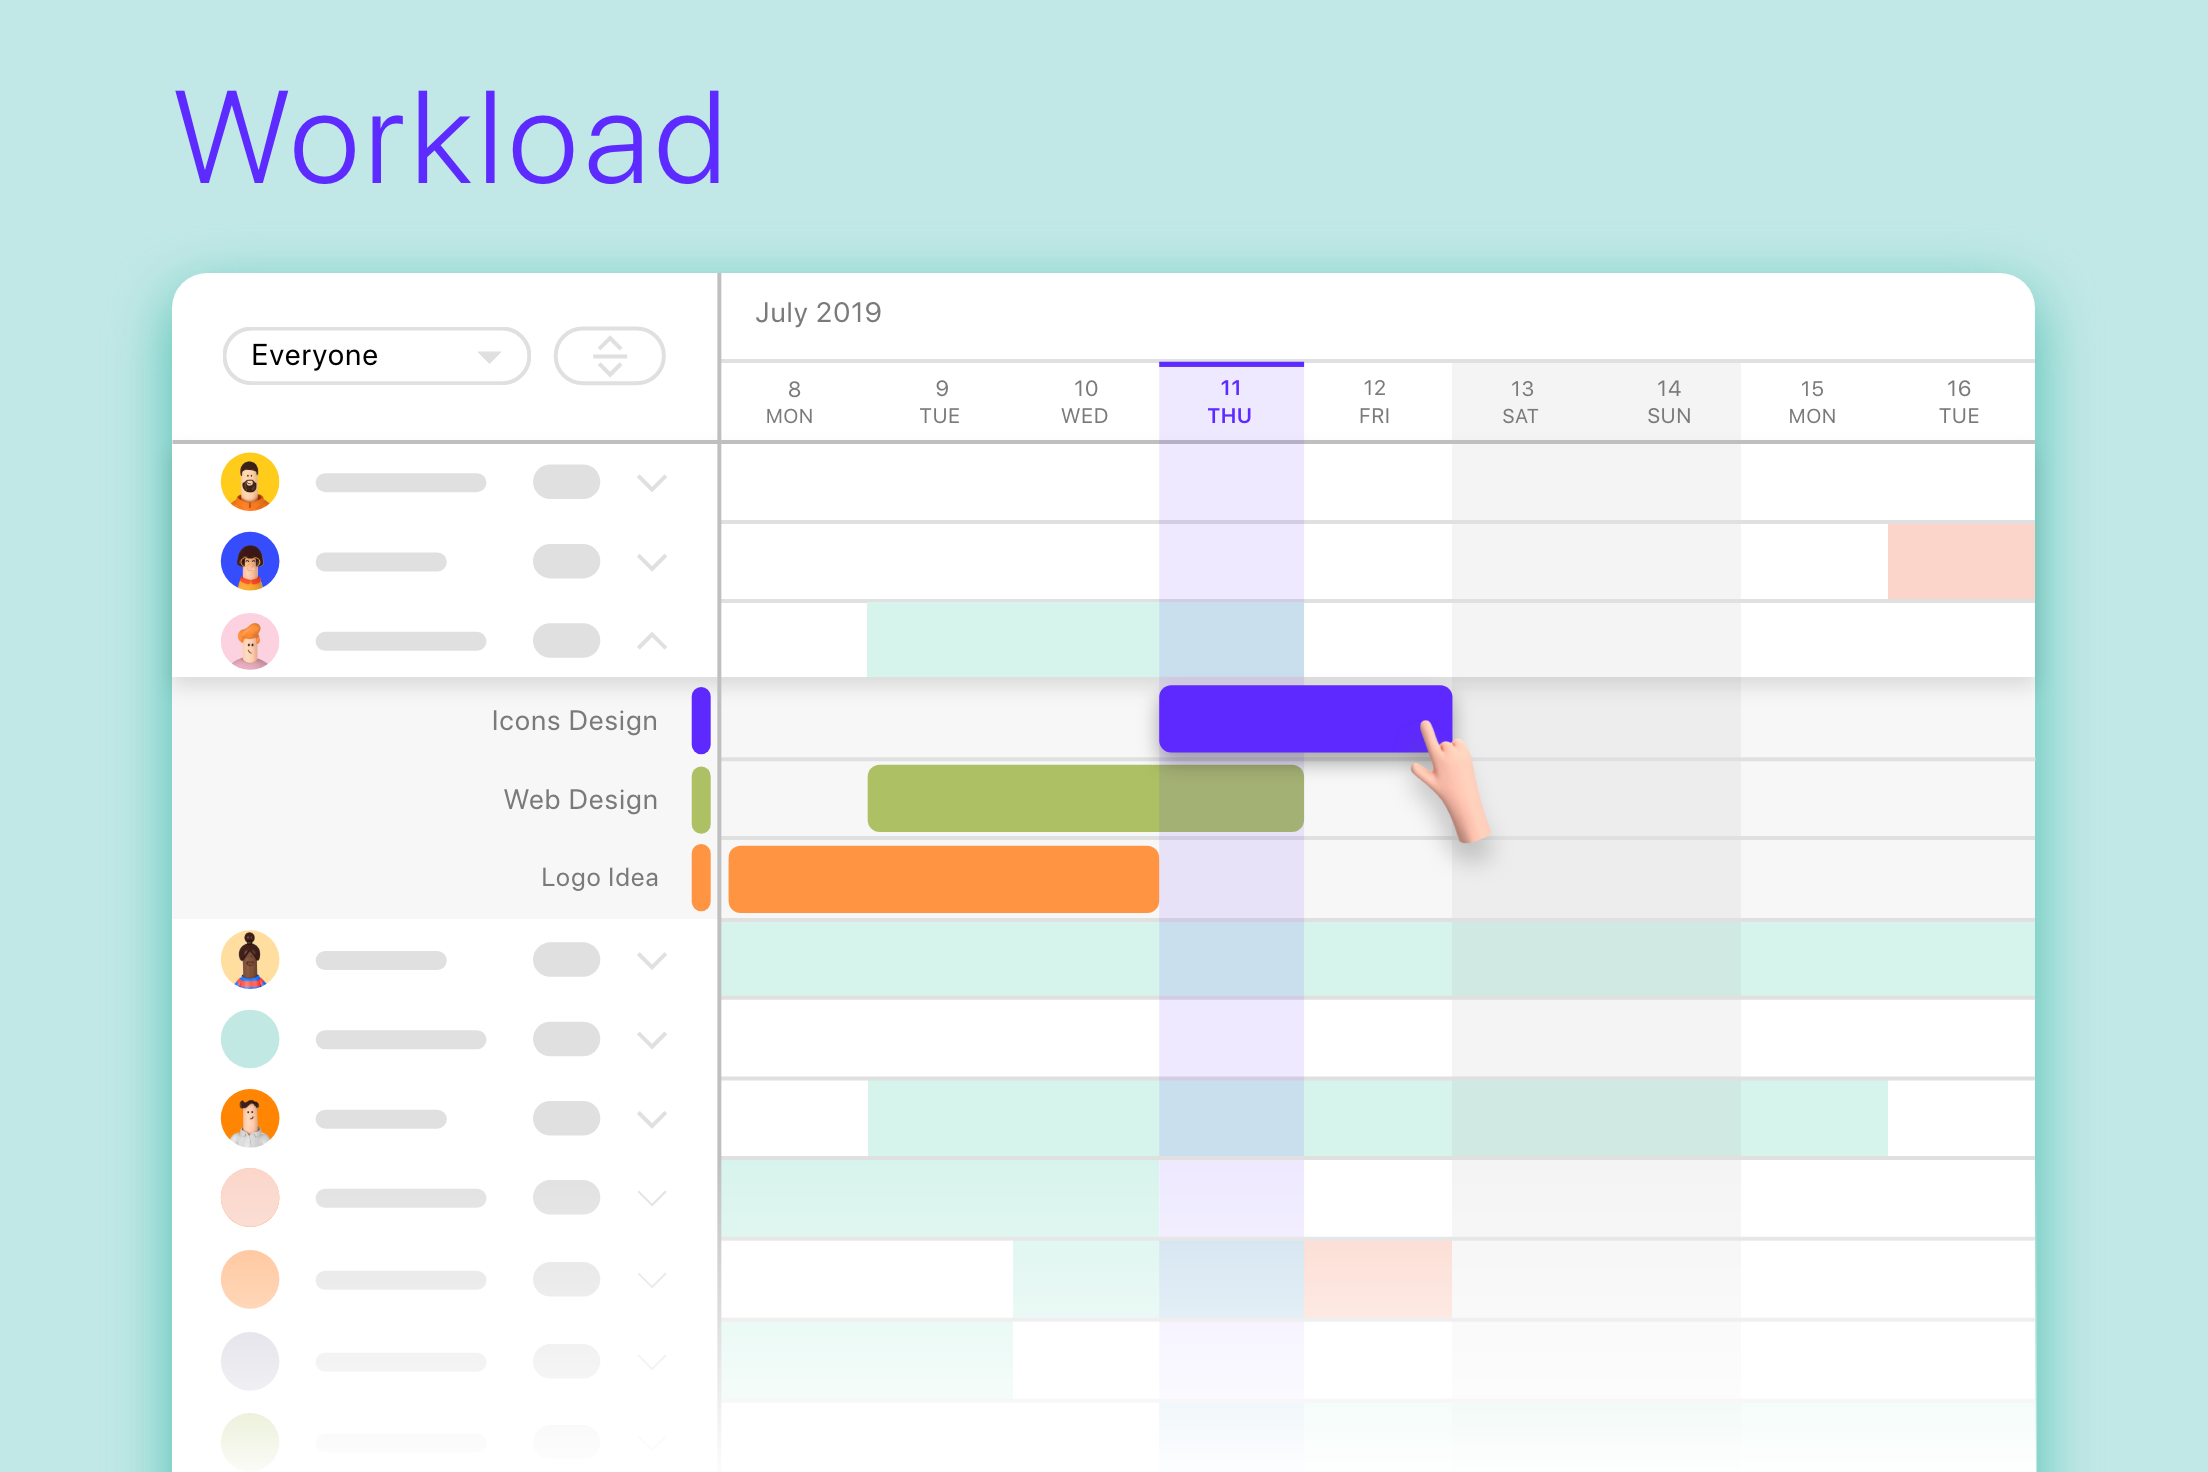Expand the third team member row
Image resolution: width=2208 pixels, height=1472 pixels.
pyautogui.click(x=656, y=646)
